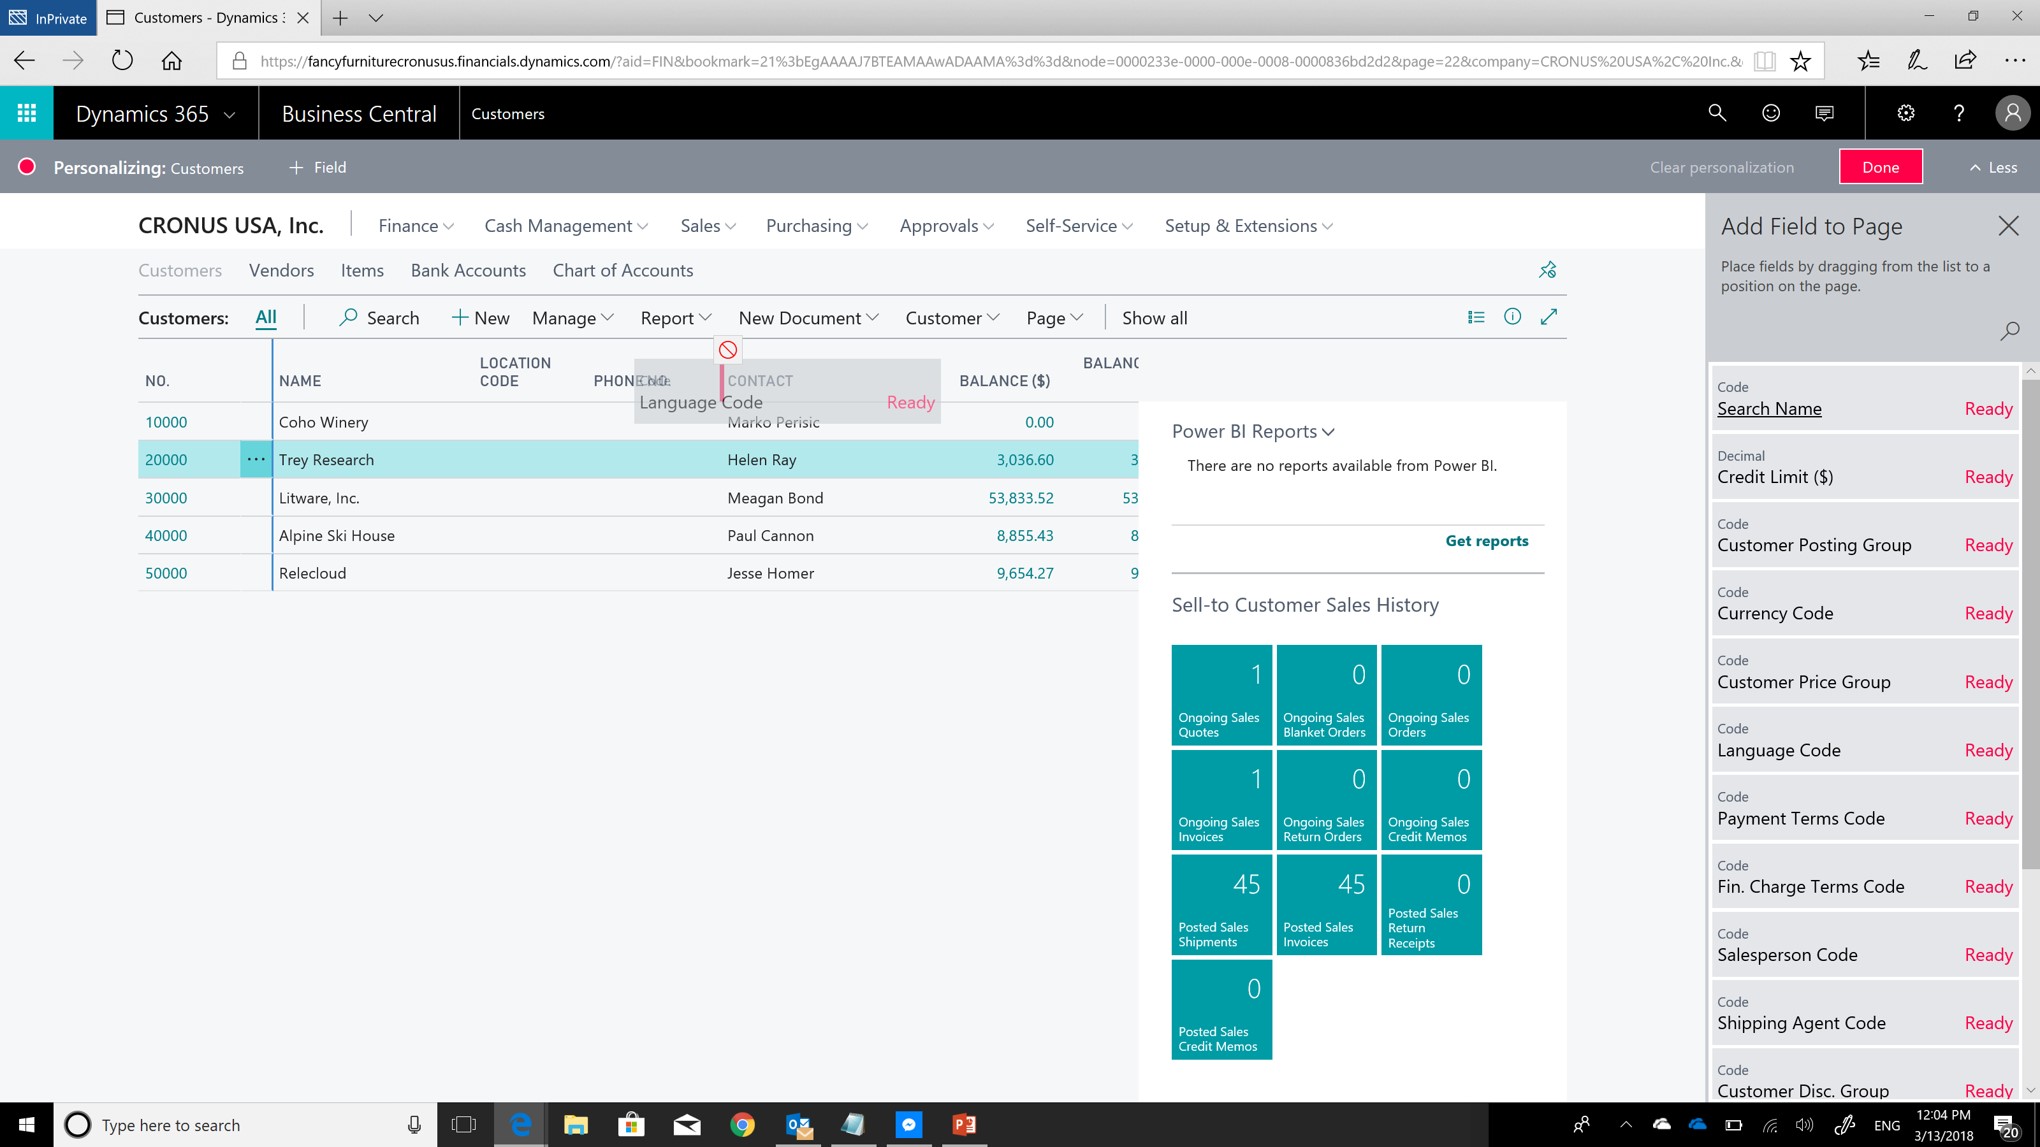
Task: Click Clear personalization
Action: click(x=1722, y=167)
